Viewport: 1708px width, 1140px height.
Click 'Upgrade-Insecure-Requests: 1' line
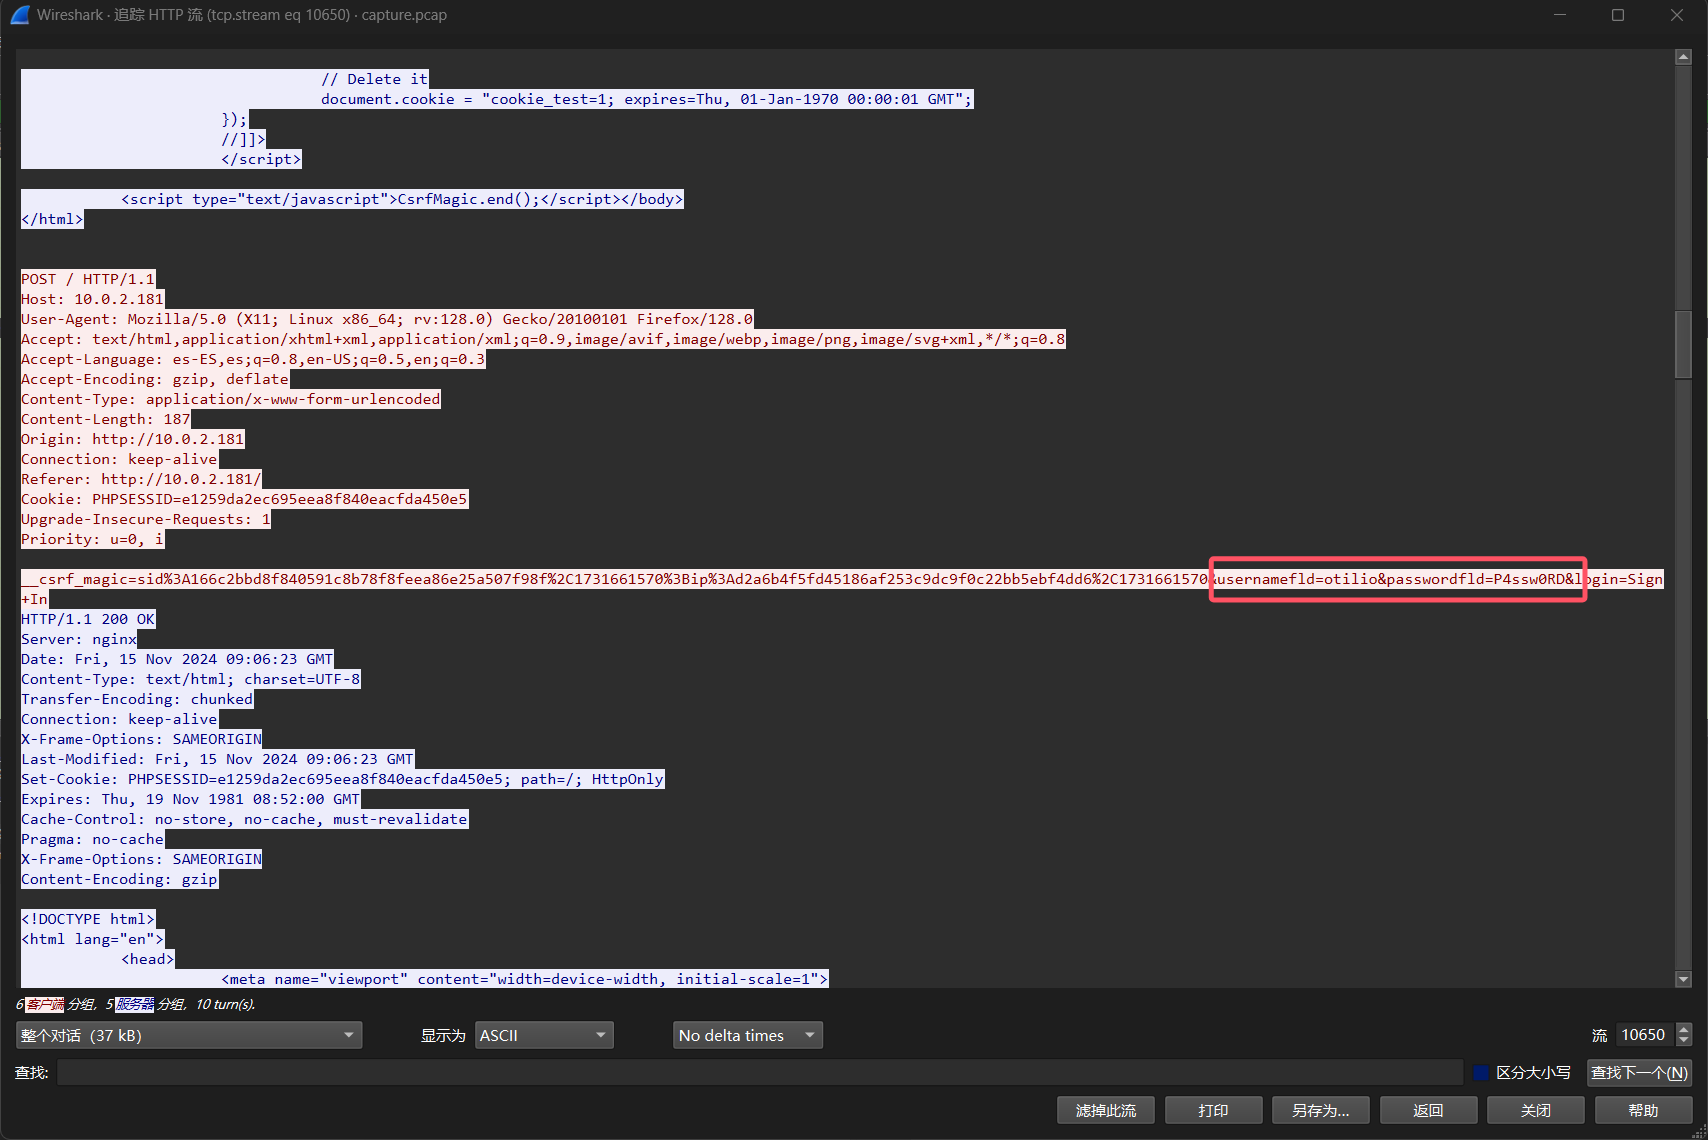[146, 519]
